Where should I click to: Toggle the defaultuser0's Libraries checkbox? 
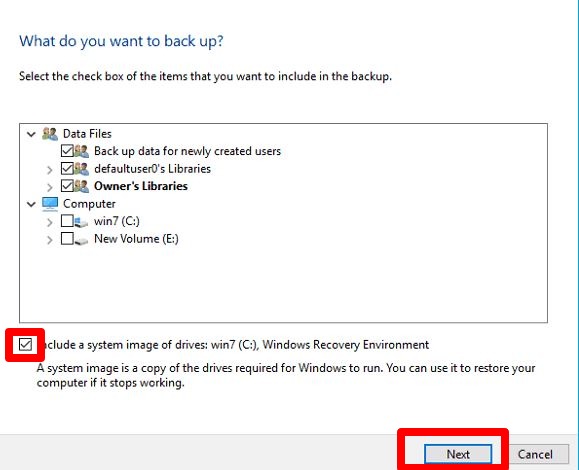pyautogui.click(x=67, y=168)
